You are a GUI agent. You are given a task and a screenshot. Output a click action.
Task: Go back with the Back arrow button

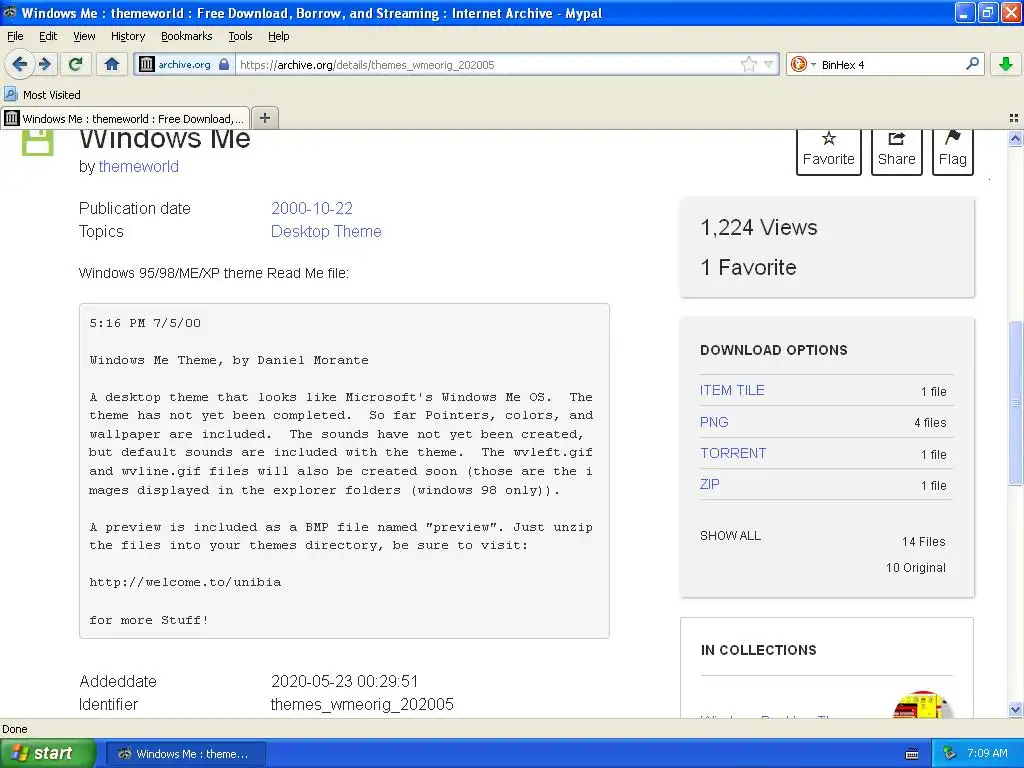click(x=19, y=64)
